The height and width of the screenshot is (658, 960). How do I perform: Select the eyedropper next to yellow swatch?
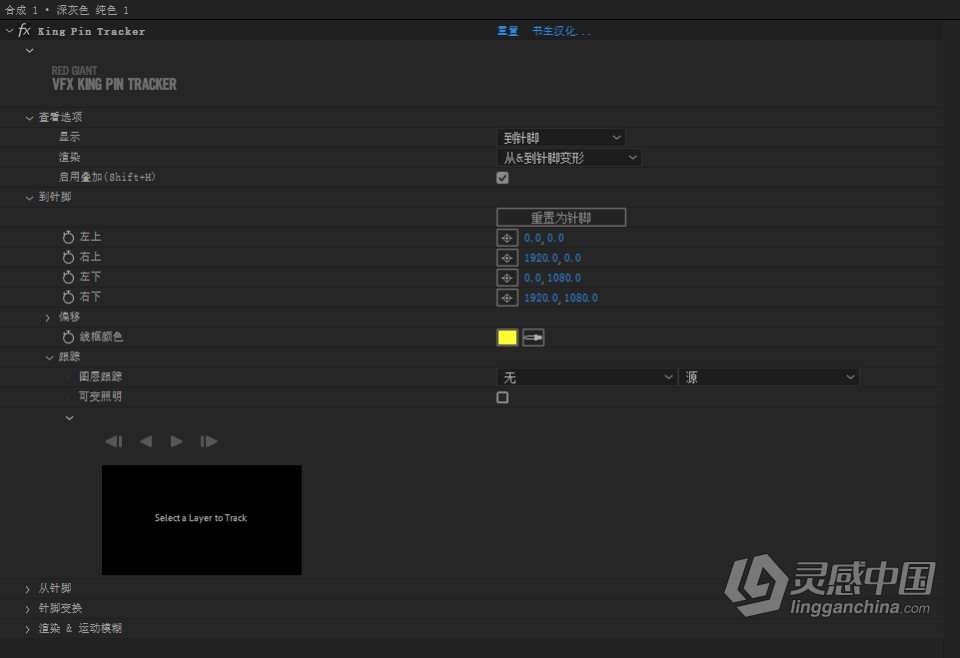(x=533, y=337)
